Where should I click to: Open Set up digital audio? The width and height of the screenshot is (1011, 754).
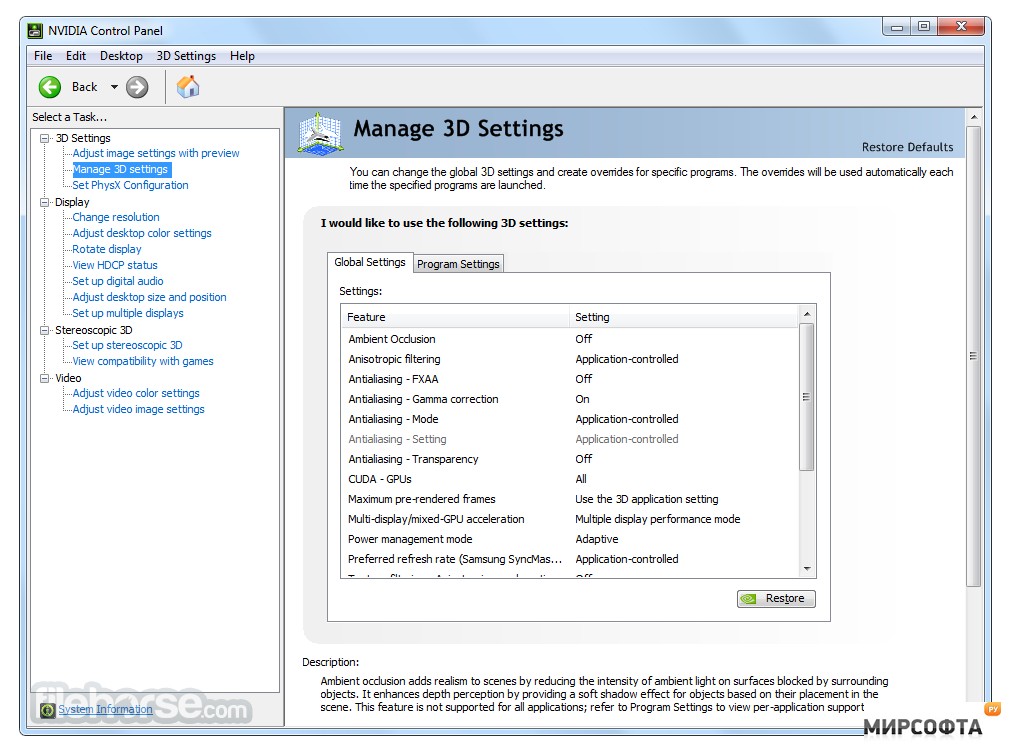117,281
